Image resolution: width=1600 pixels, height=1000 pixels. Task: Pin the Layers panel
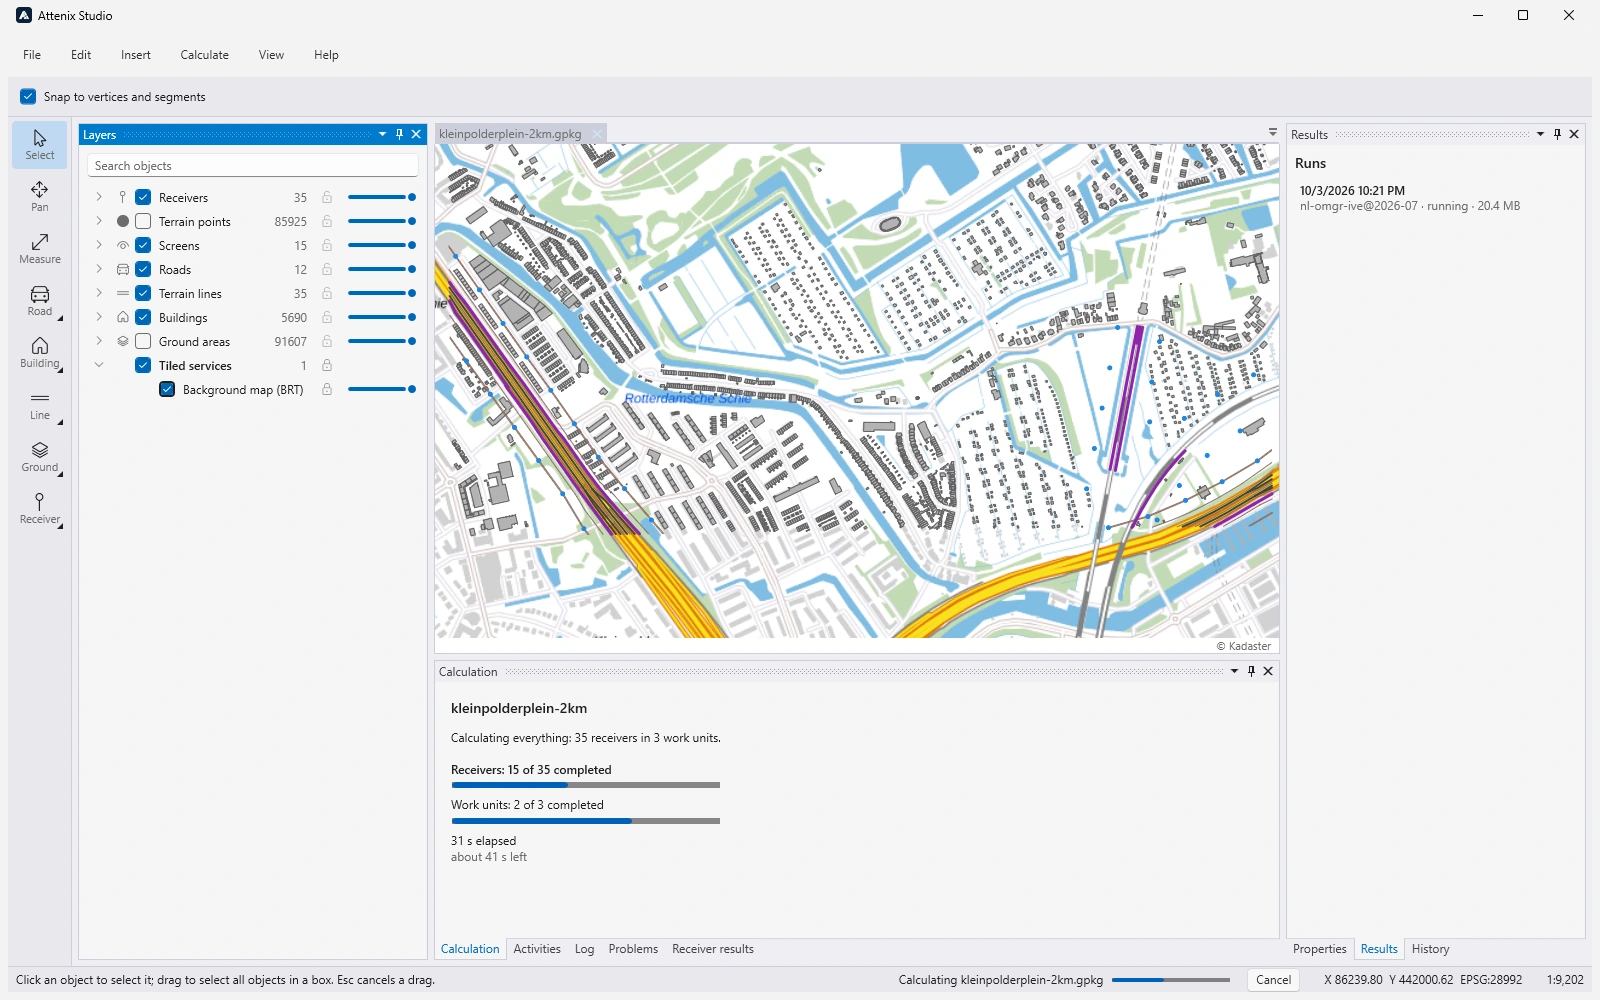(x=399, y=134)
